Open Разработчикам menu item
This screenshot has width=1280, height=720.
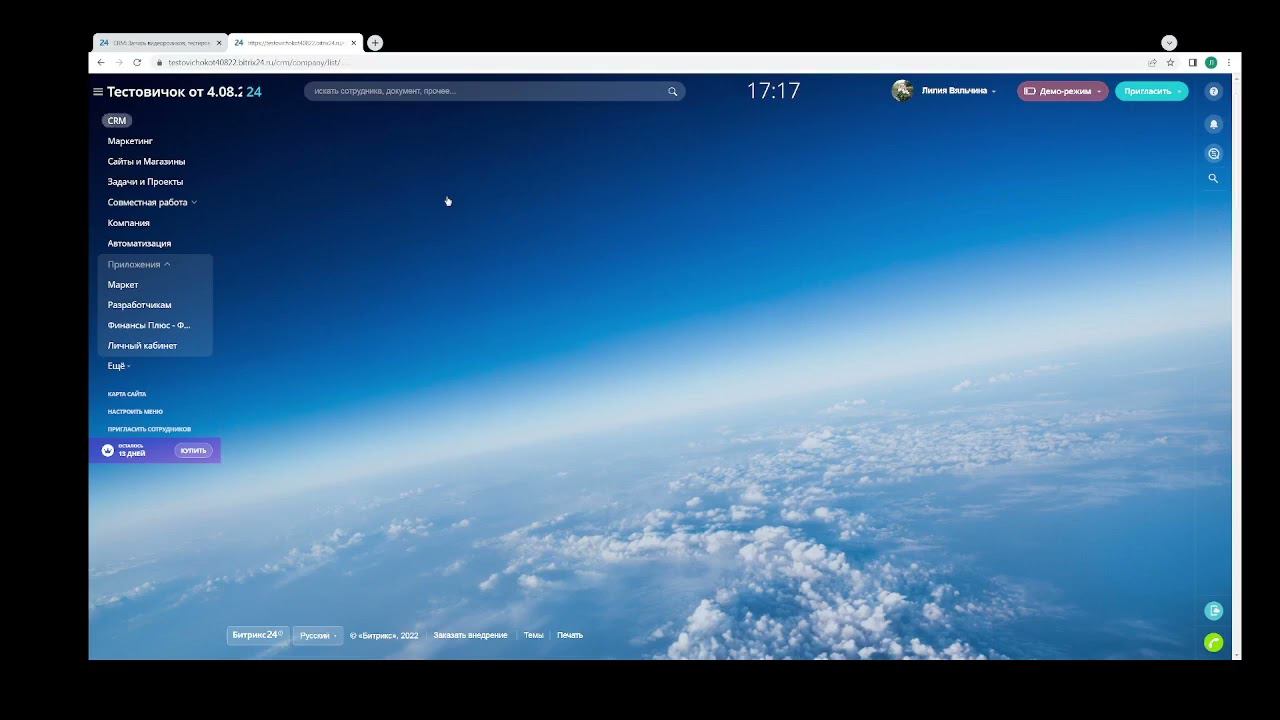[x=139, y=305]
